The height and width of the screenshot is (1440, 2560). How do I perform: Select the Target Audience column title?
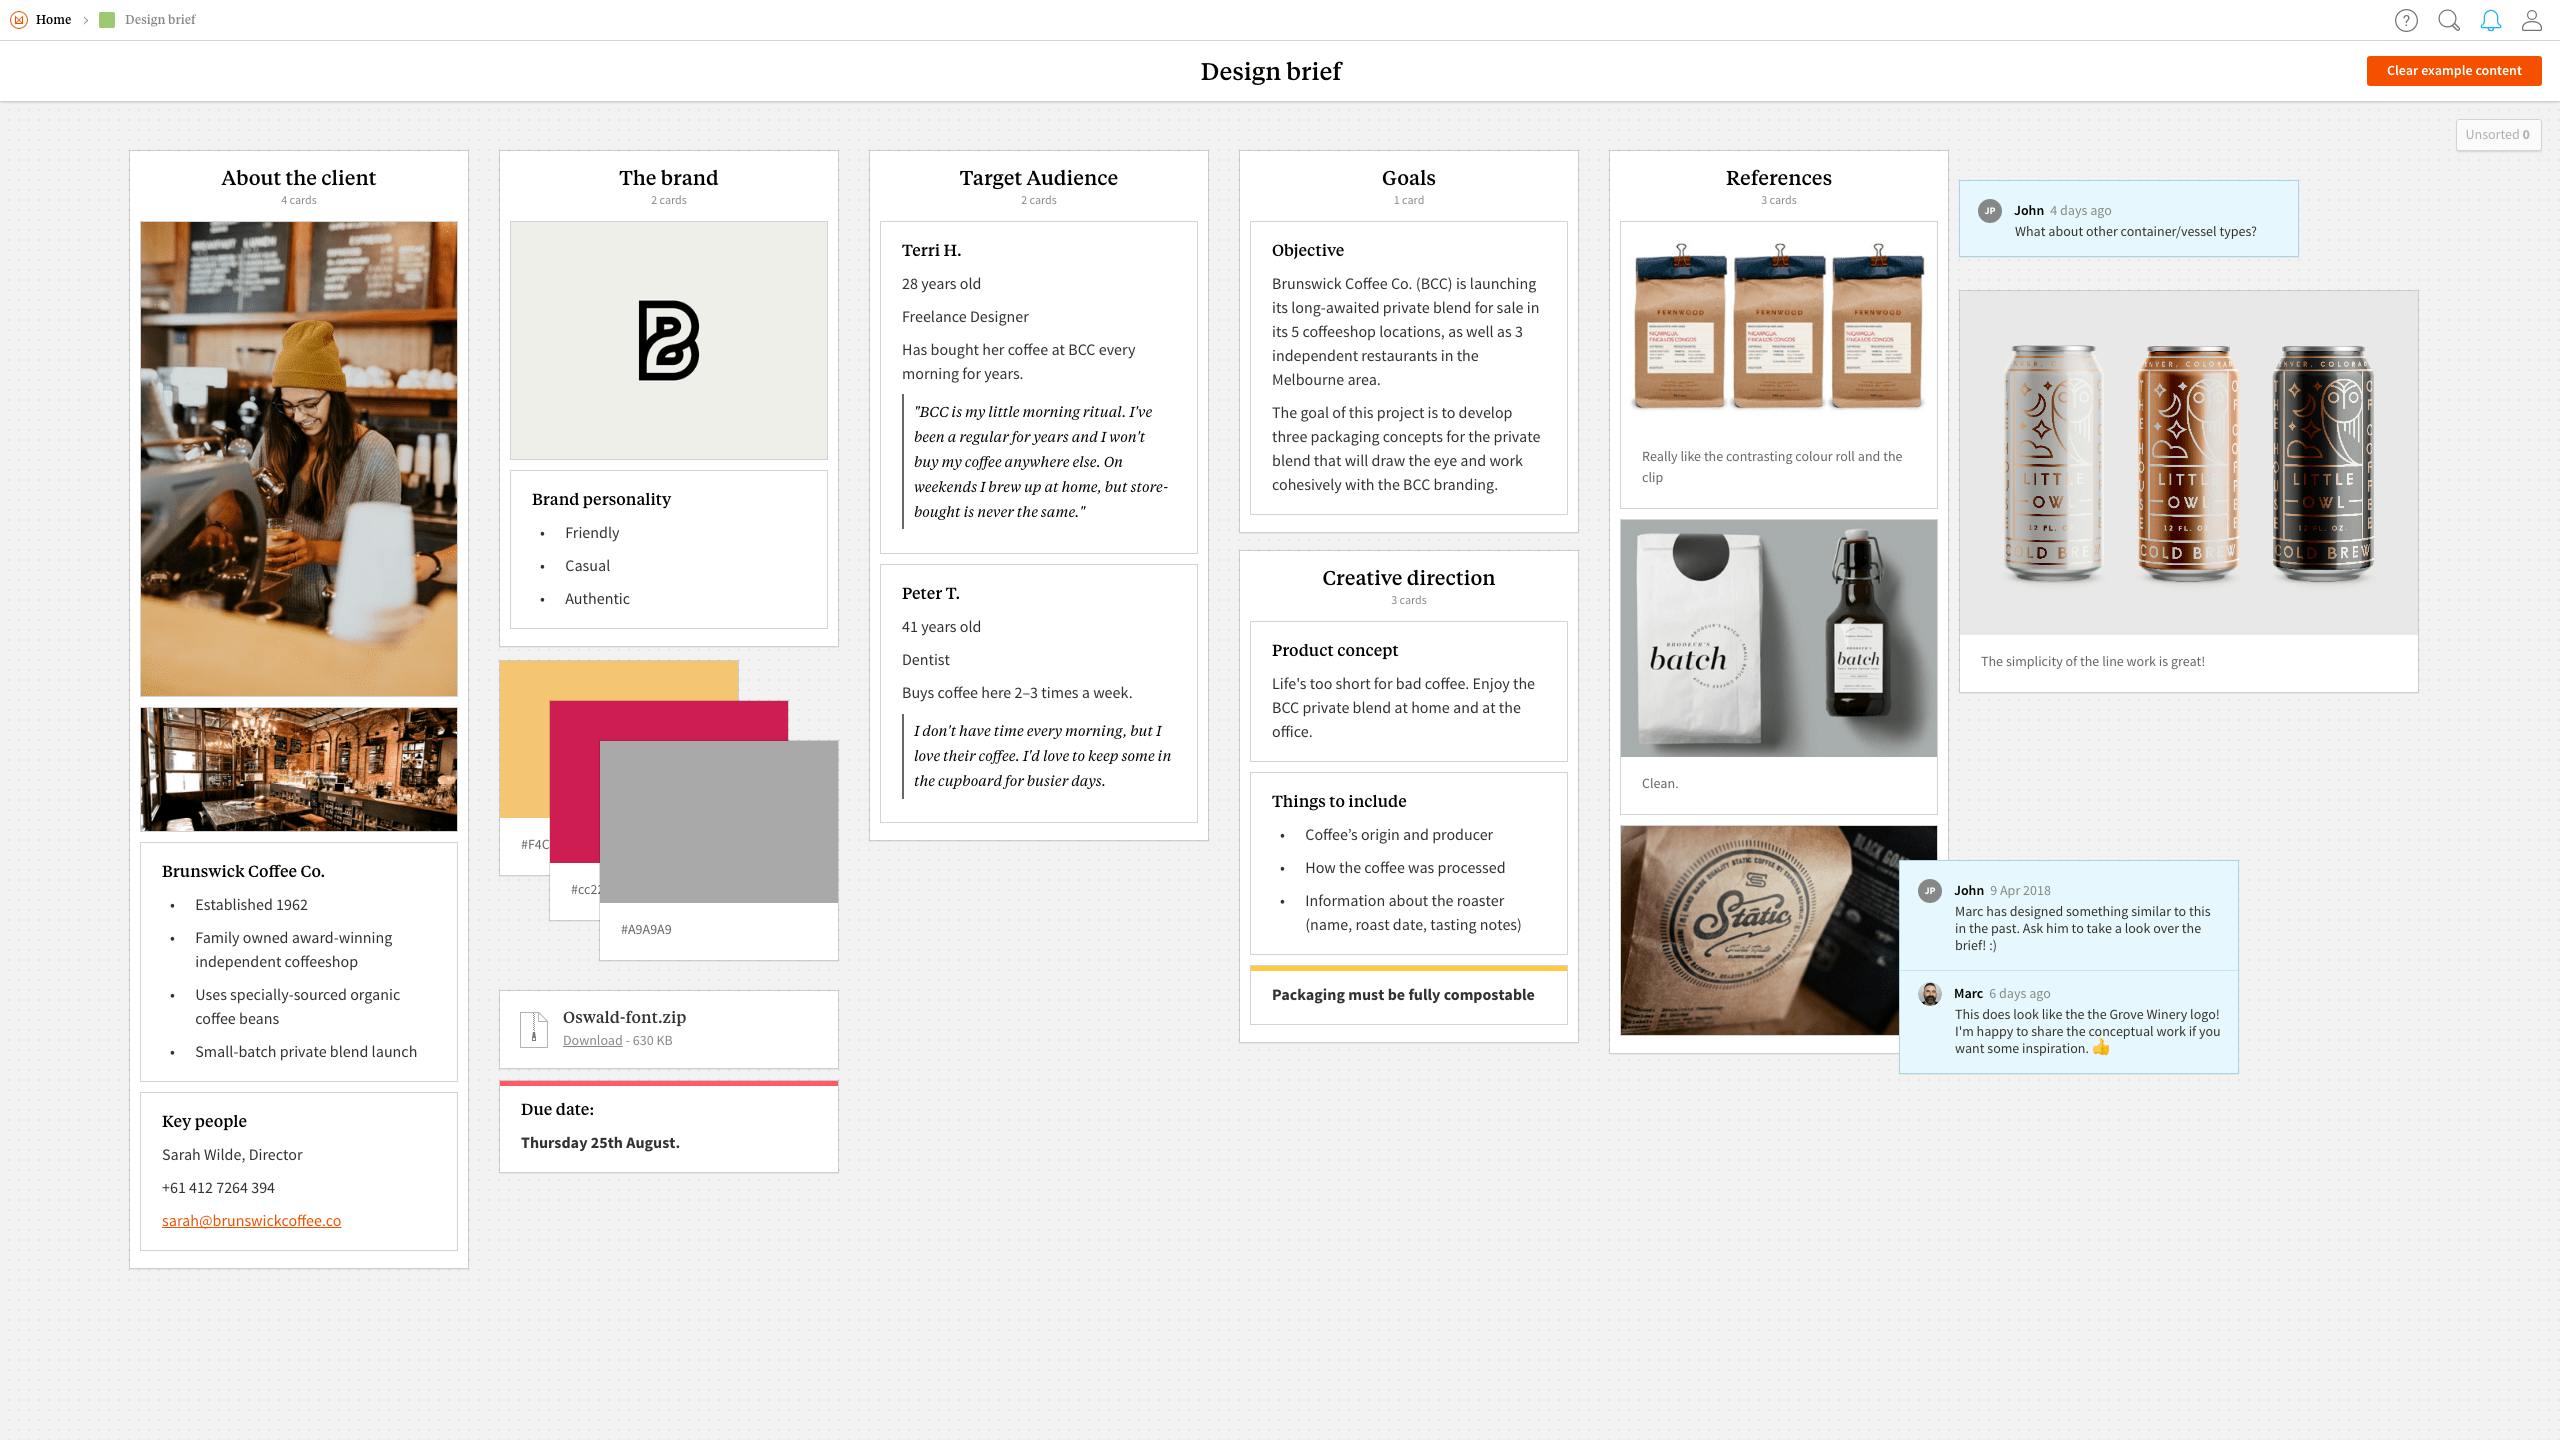pos(1038,177)
